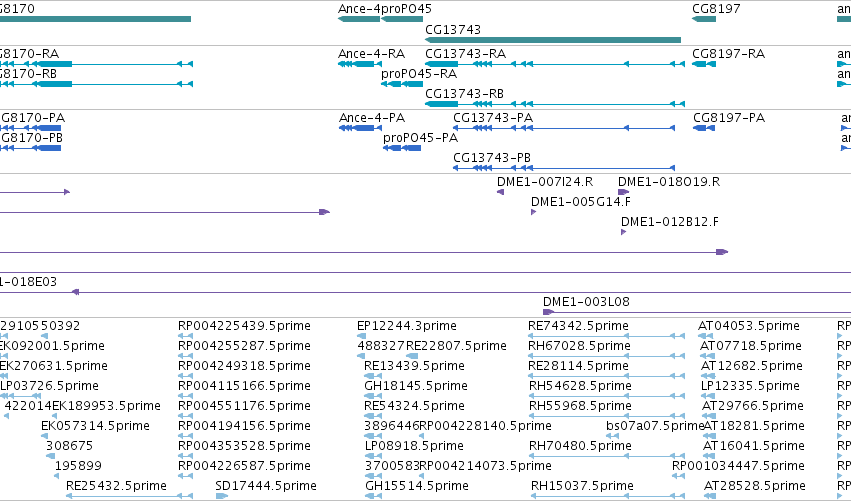
Task: Click the AT28528.5prime EST label
Action: pos(755,486)
